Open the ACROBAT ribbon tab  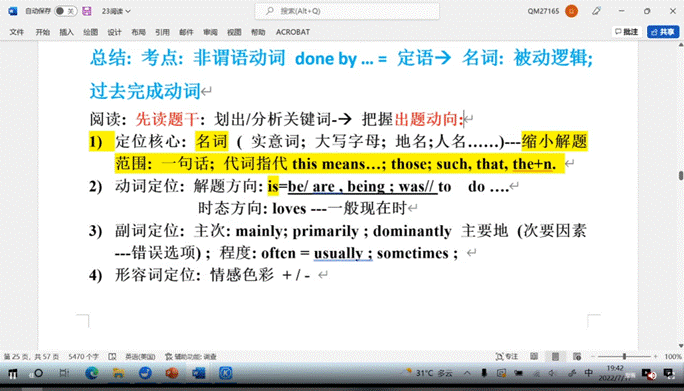[293, 32]
